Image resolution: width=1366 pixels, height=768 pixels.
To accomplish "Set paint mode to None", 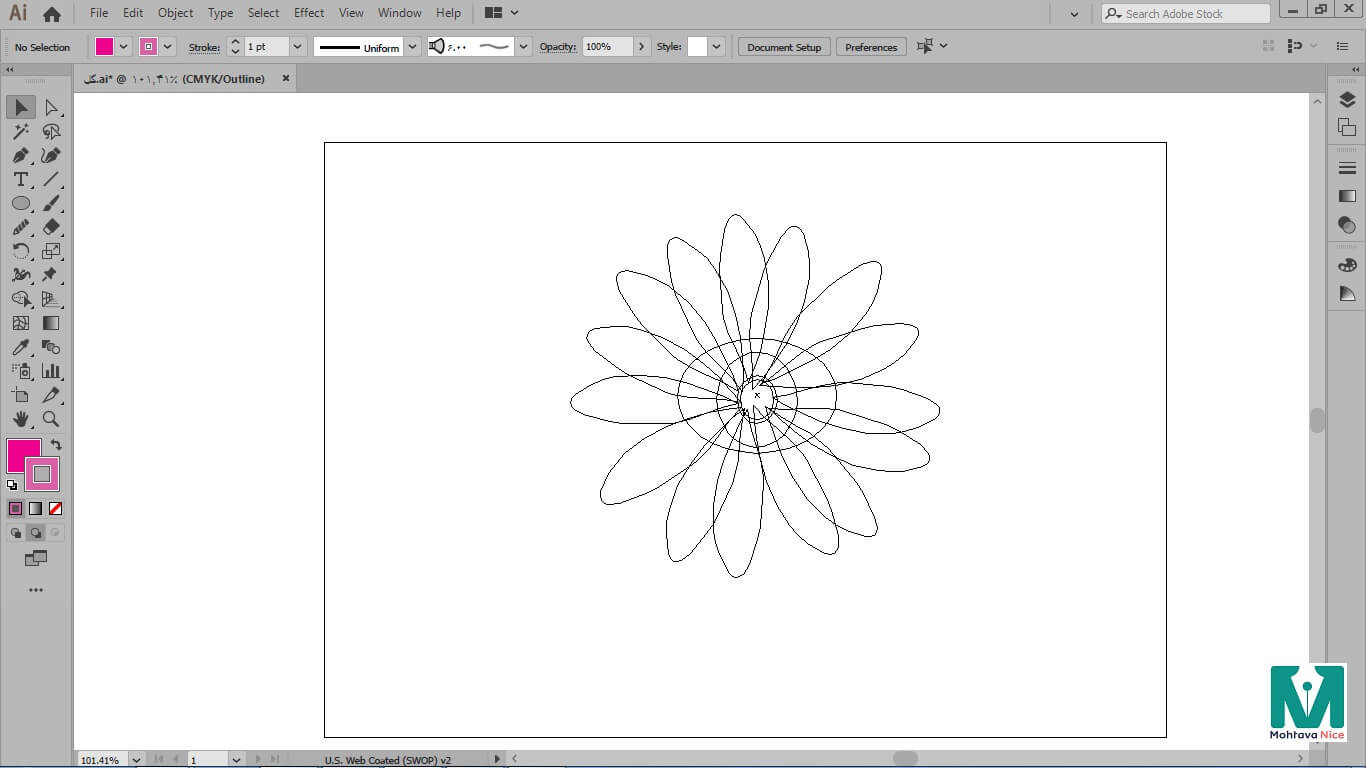I will (x=56, y=508).
